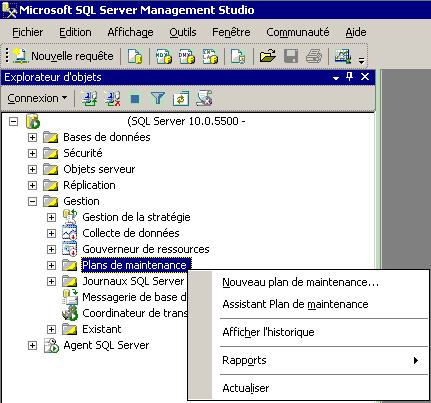This screenshot has height=403, width=431.
Task: Open the Connexion dropdown
Action: (37, 98)
